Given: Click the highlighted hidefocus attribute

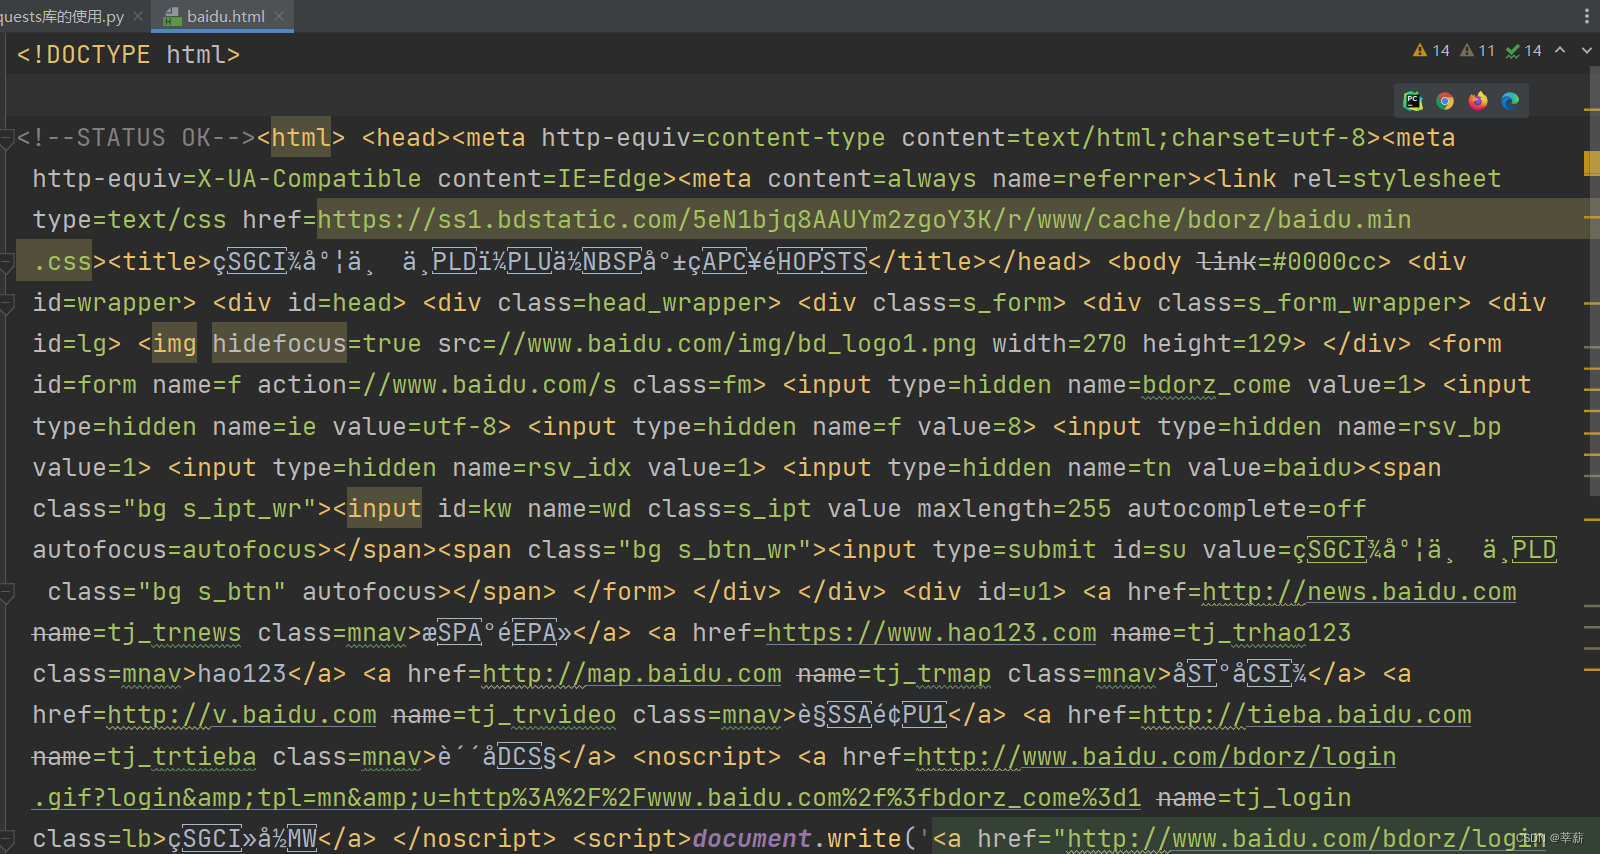Looking at the screenshot, I should point(279,344).
